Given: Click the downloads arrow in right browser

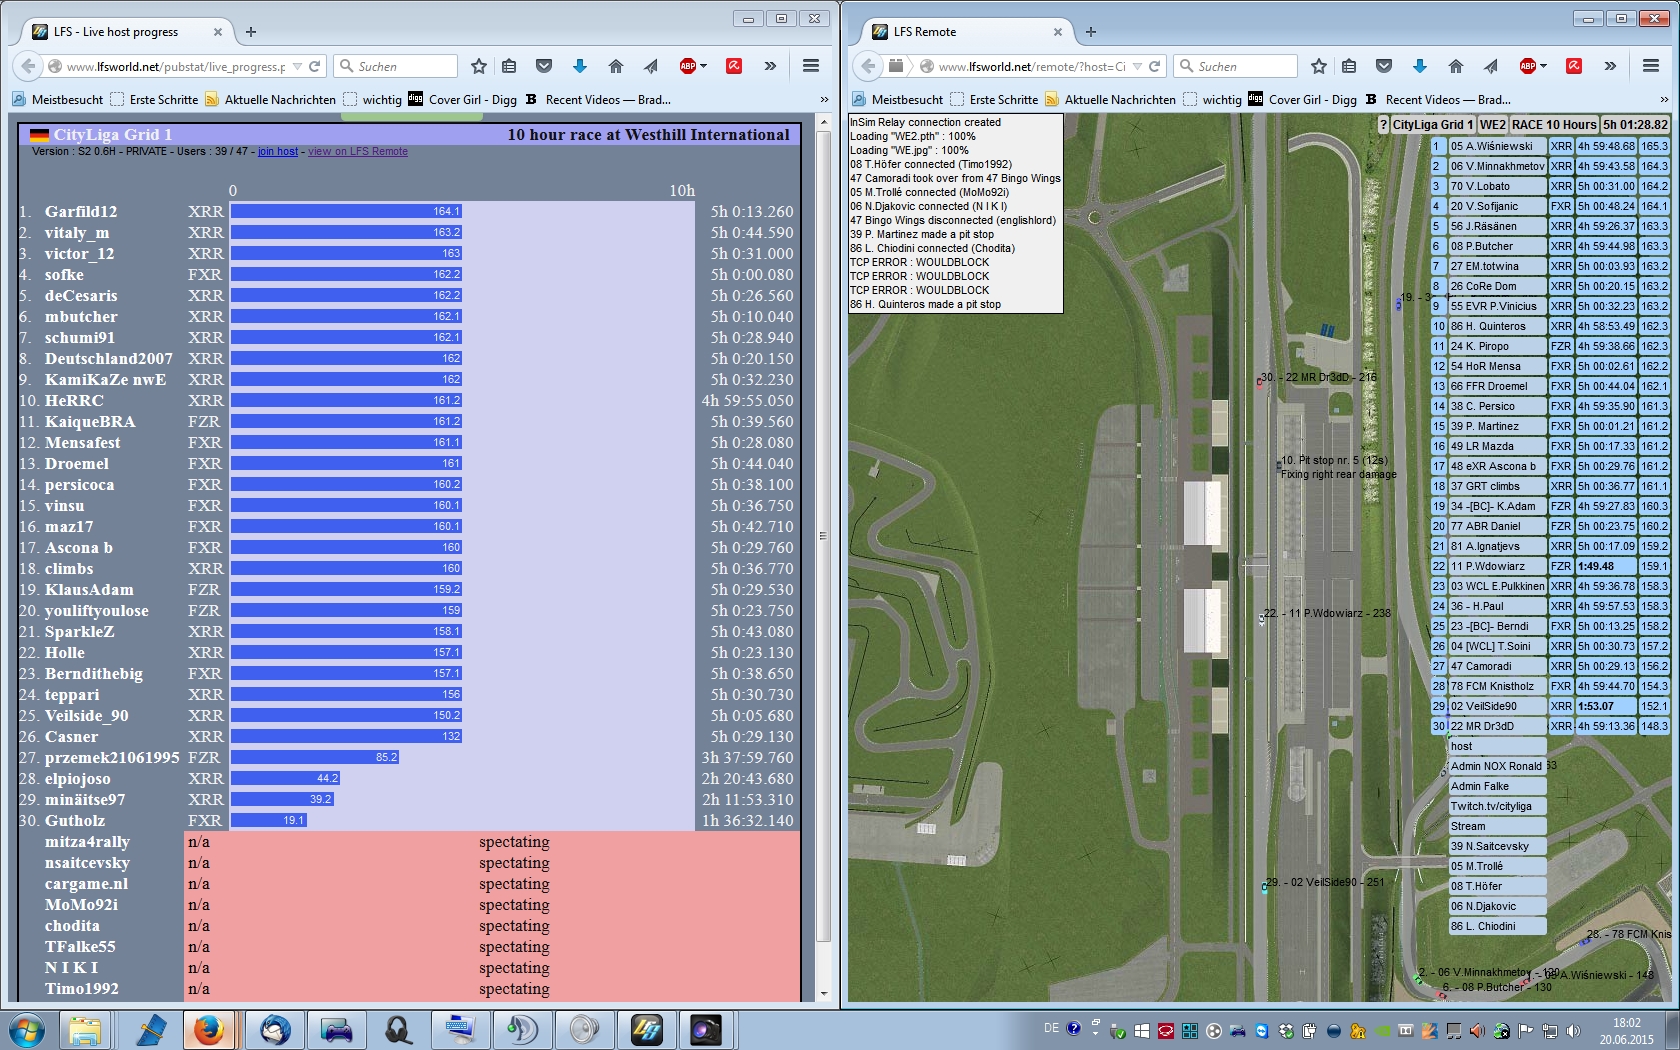Looking at the screenshot, I should tap(1419, 66).
